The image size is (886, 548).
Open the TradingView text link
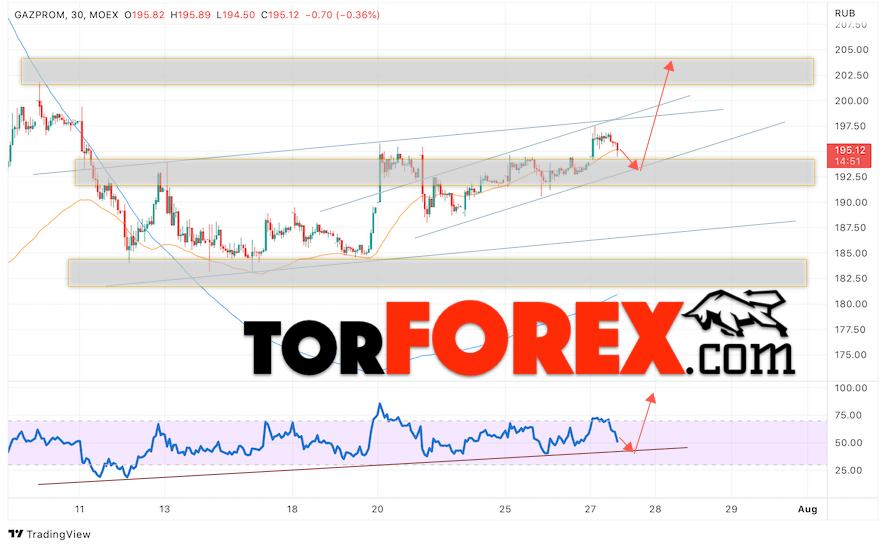pyautogui.click(x=58, y=534)
